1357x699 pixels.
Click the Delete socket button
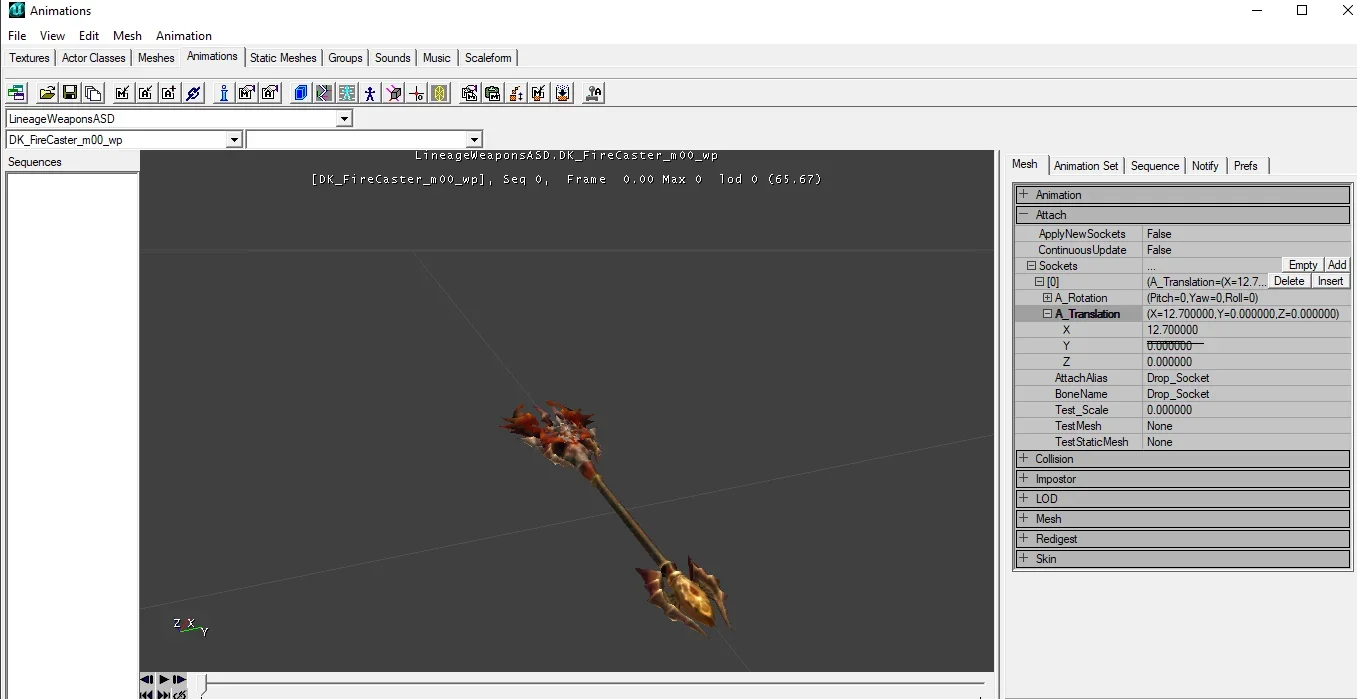pos(1289,281)
